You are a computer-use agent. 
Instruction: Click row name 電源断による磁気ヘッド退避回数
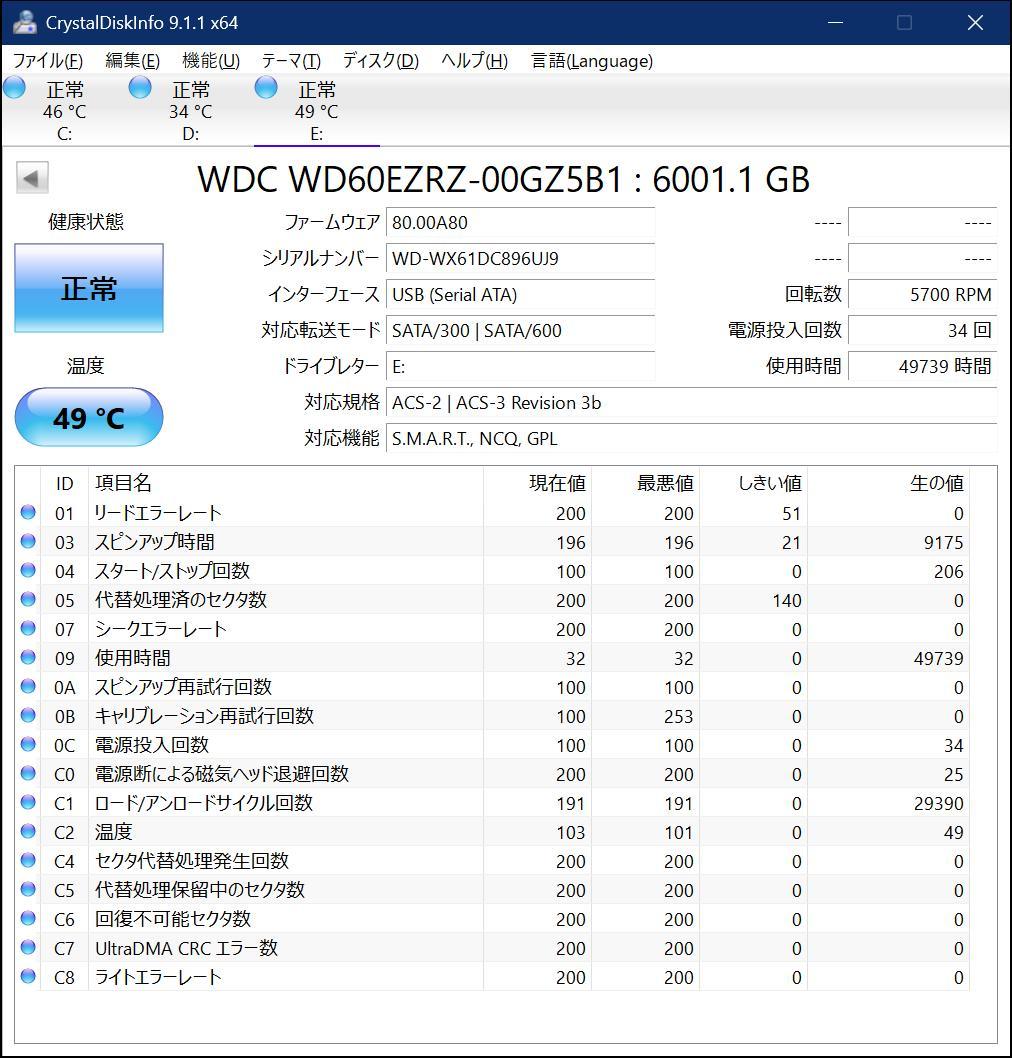point(221,773)
